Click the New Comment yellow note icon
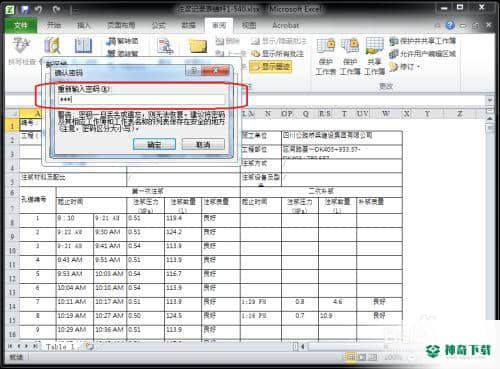The height and width of the screenshot is (369, 500). [x=198, y=46]
